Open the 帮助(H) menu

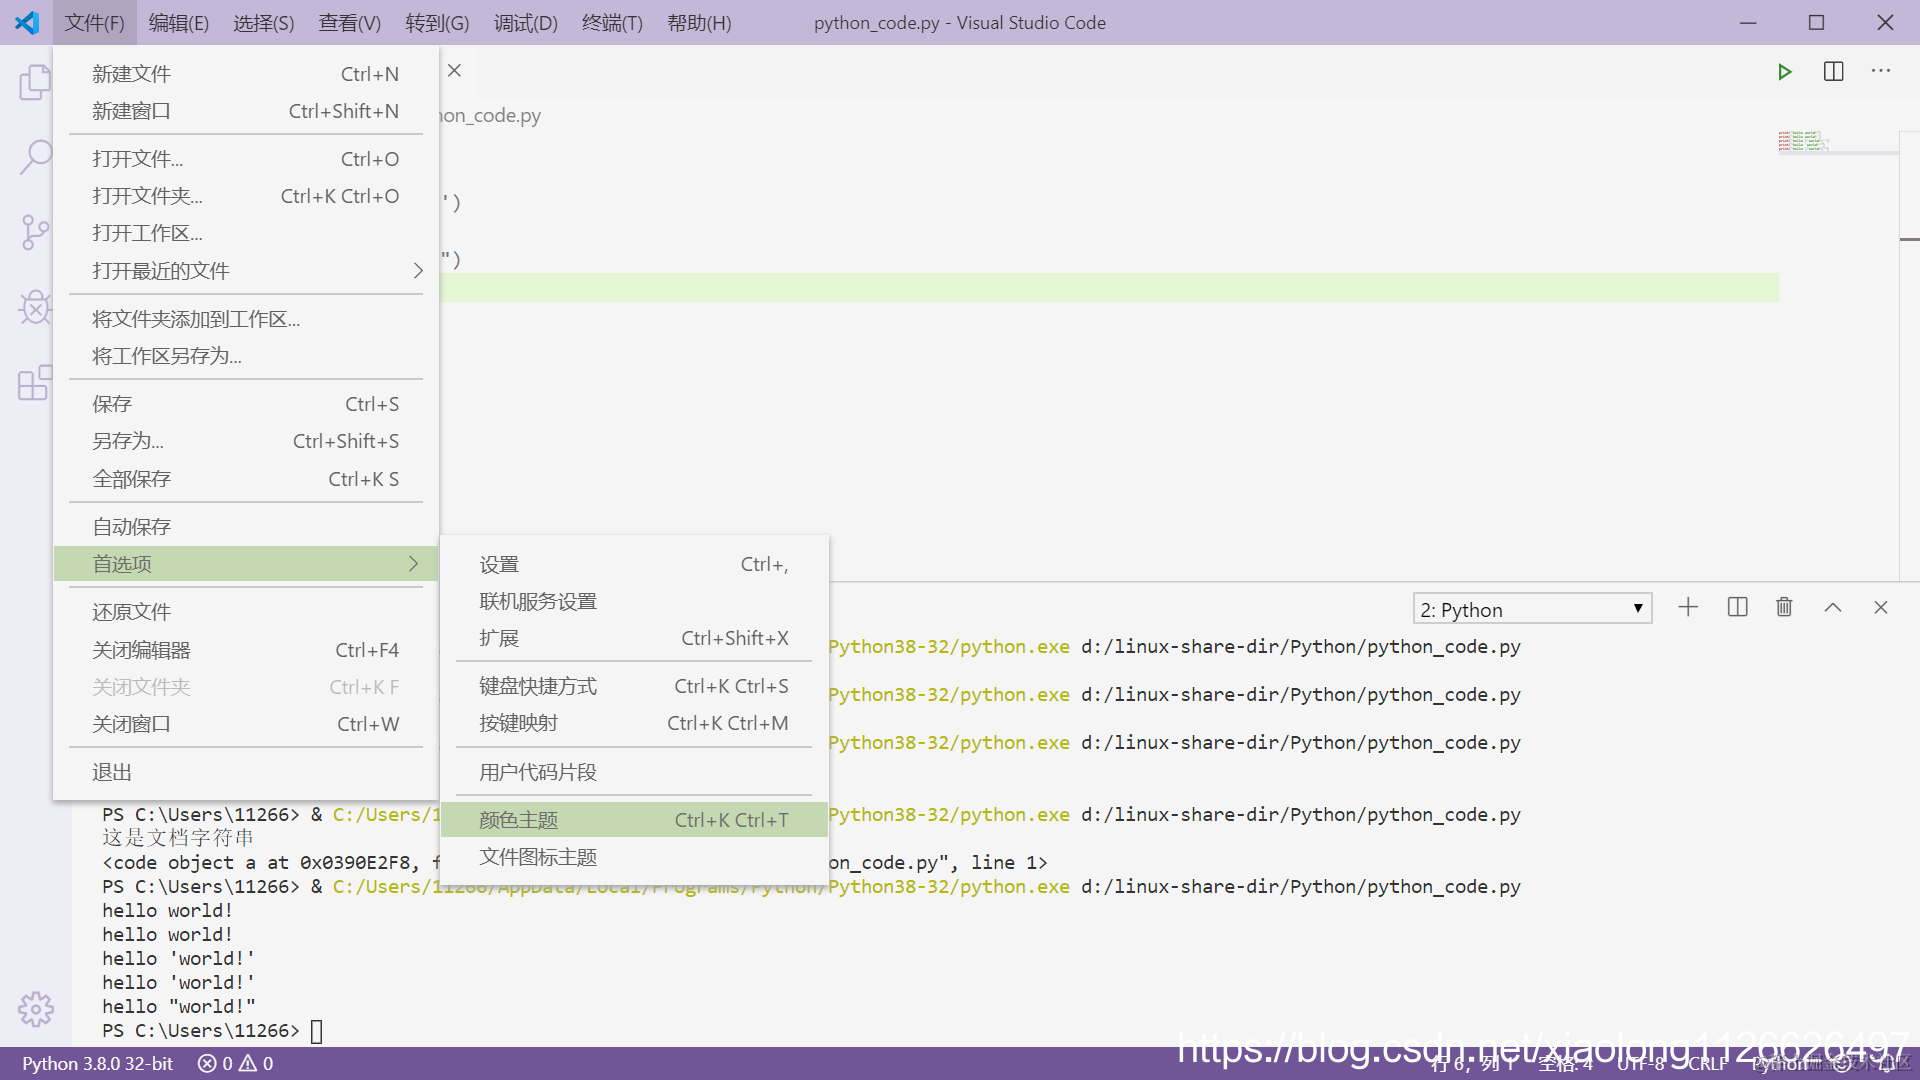click(x=699, y=22)
